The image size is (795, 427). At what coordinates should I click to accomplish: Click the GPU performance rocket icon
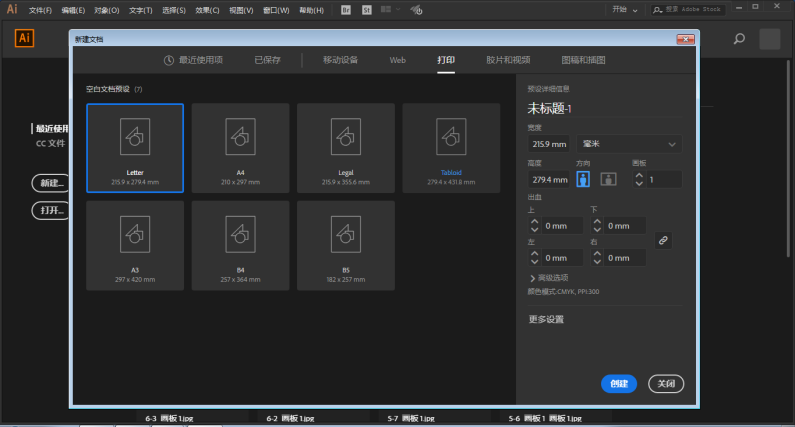pos(416,10)
